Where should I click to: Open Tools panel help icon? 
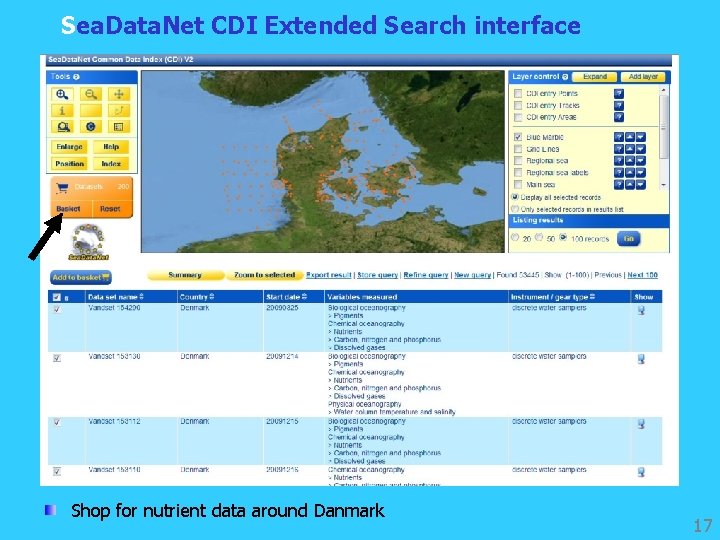76,77
